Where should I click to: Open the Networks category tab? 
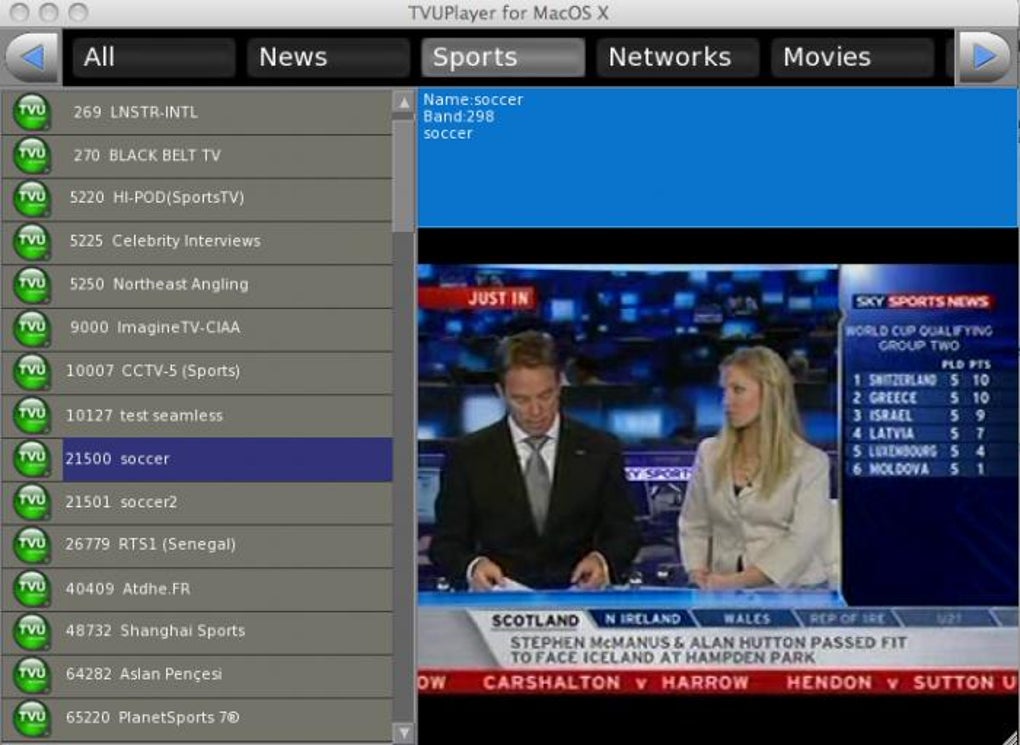(678, 57)
